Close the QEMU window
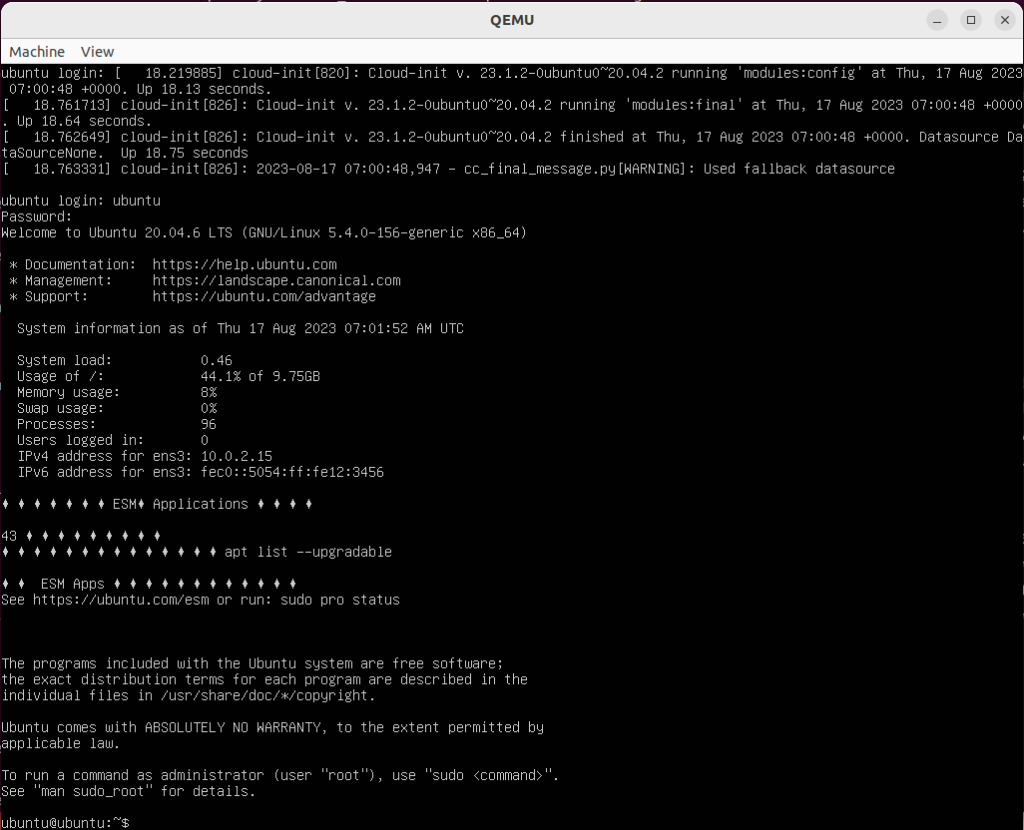The width and height of the screenshot is (1024, 830). click(1003, 20)
